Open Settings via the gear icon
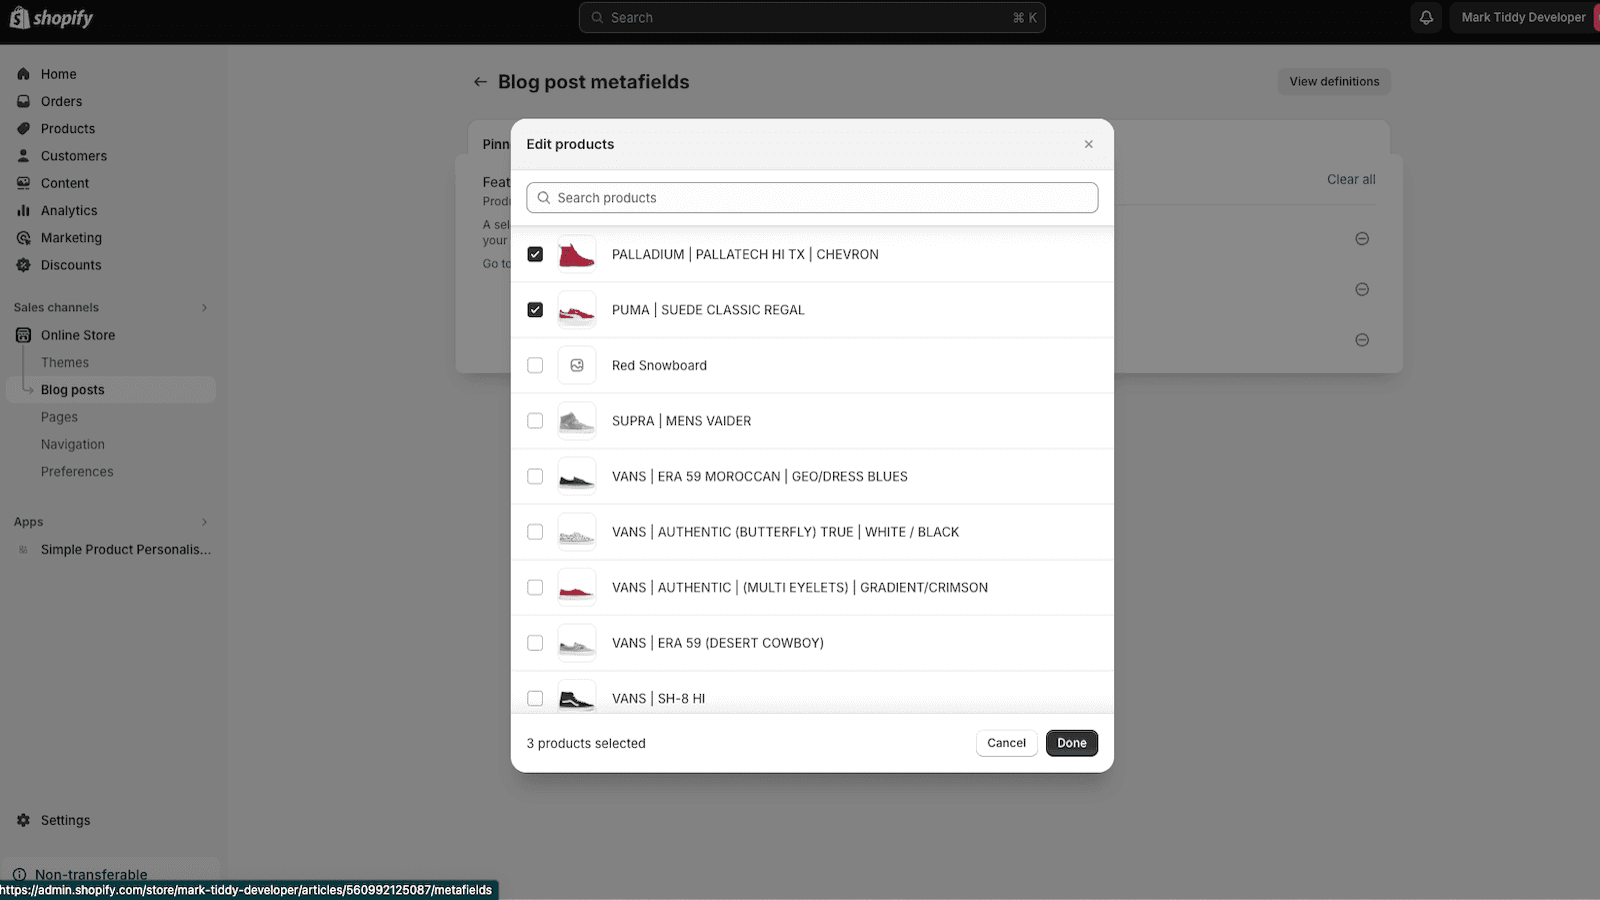Image resolution: width=1600 pixels, height=900 pixels. [x=23, y=820]
